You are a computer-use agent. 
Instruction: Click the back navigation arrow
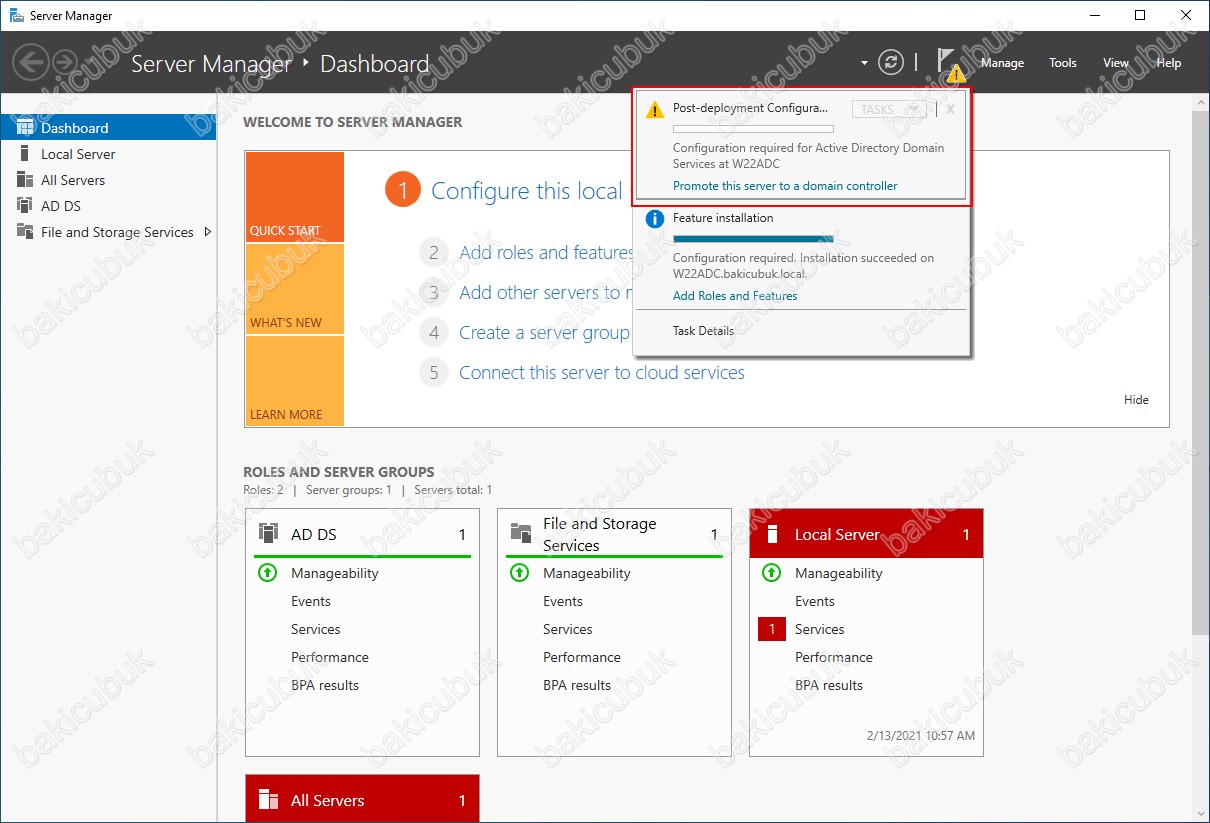click(31, 63)
